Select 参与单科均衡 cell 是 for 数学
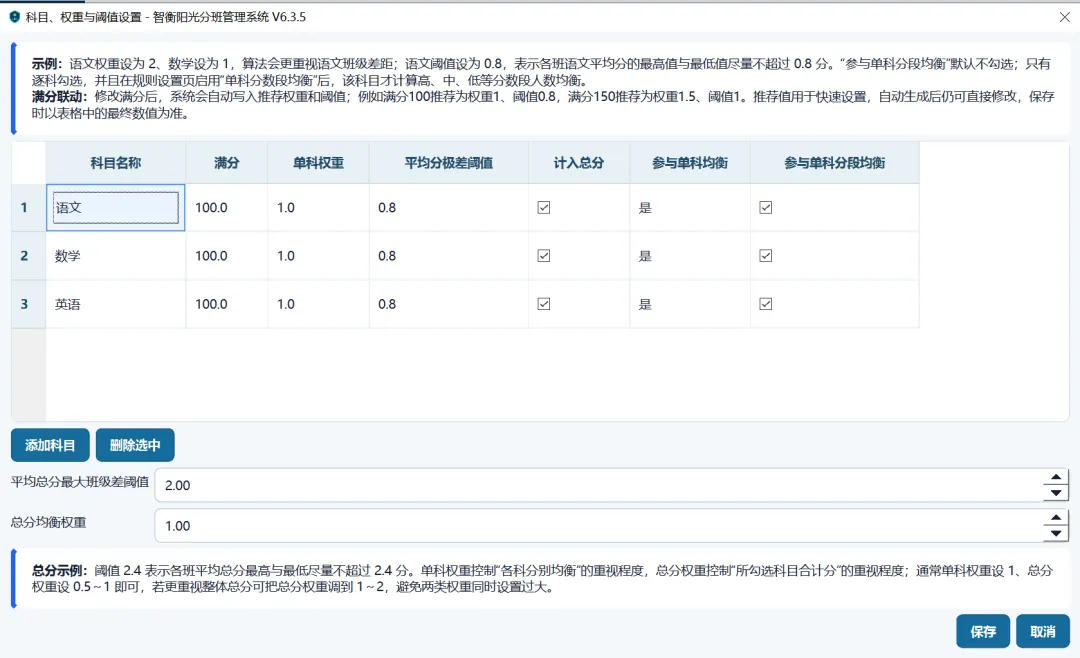This screenshot has width=1080, height=658. click(x=689, y=256)
